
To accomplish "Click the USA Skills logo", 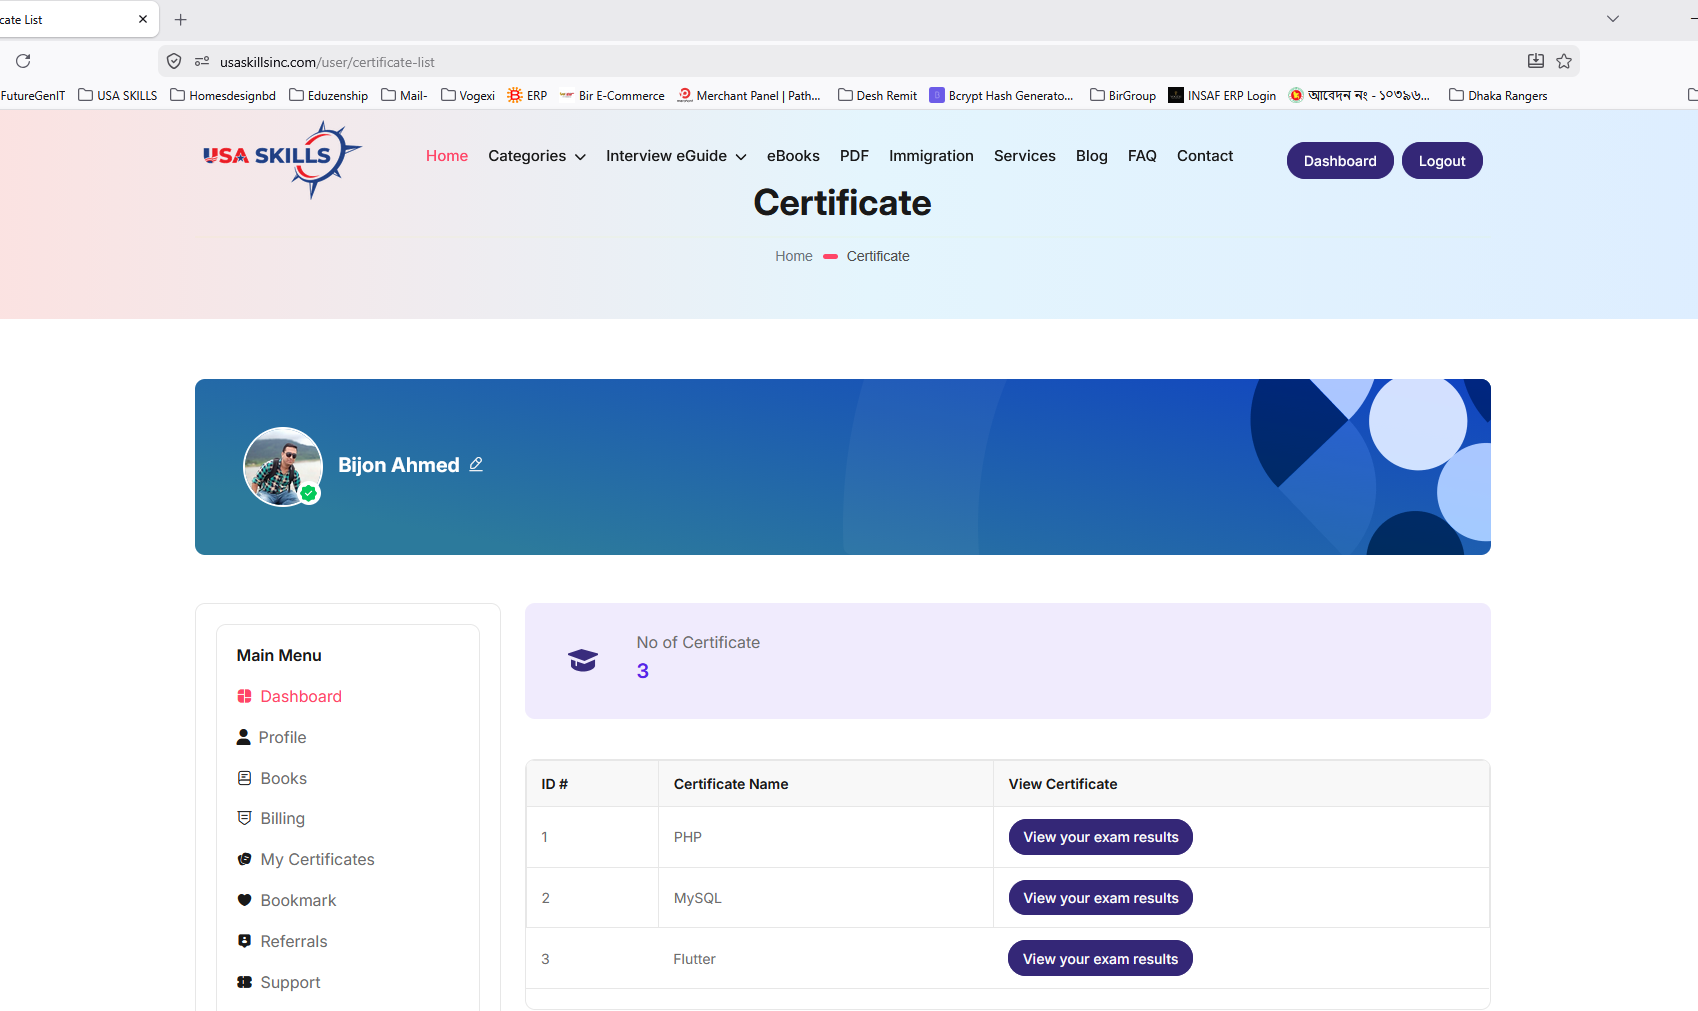I will pyautogui.click(x=282, y=159).
